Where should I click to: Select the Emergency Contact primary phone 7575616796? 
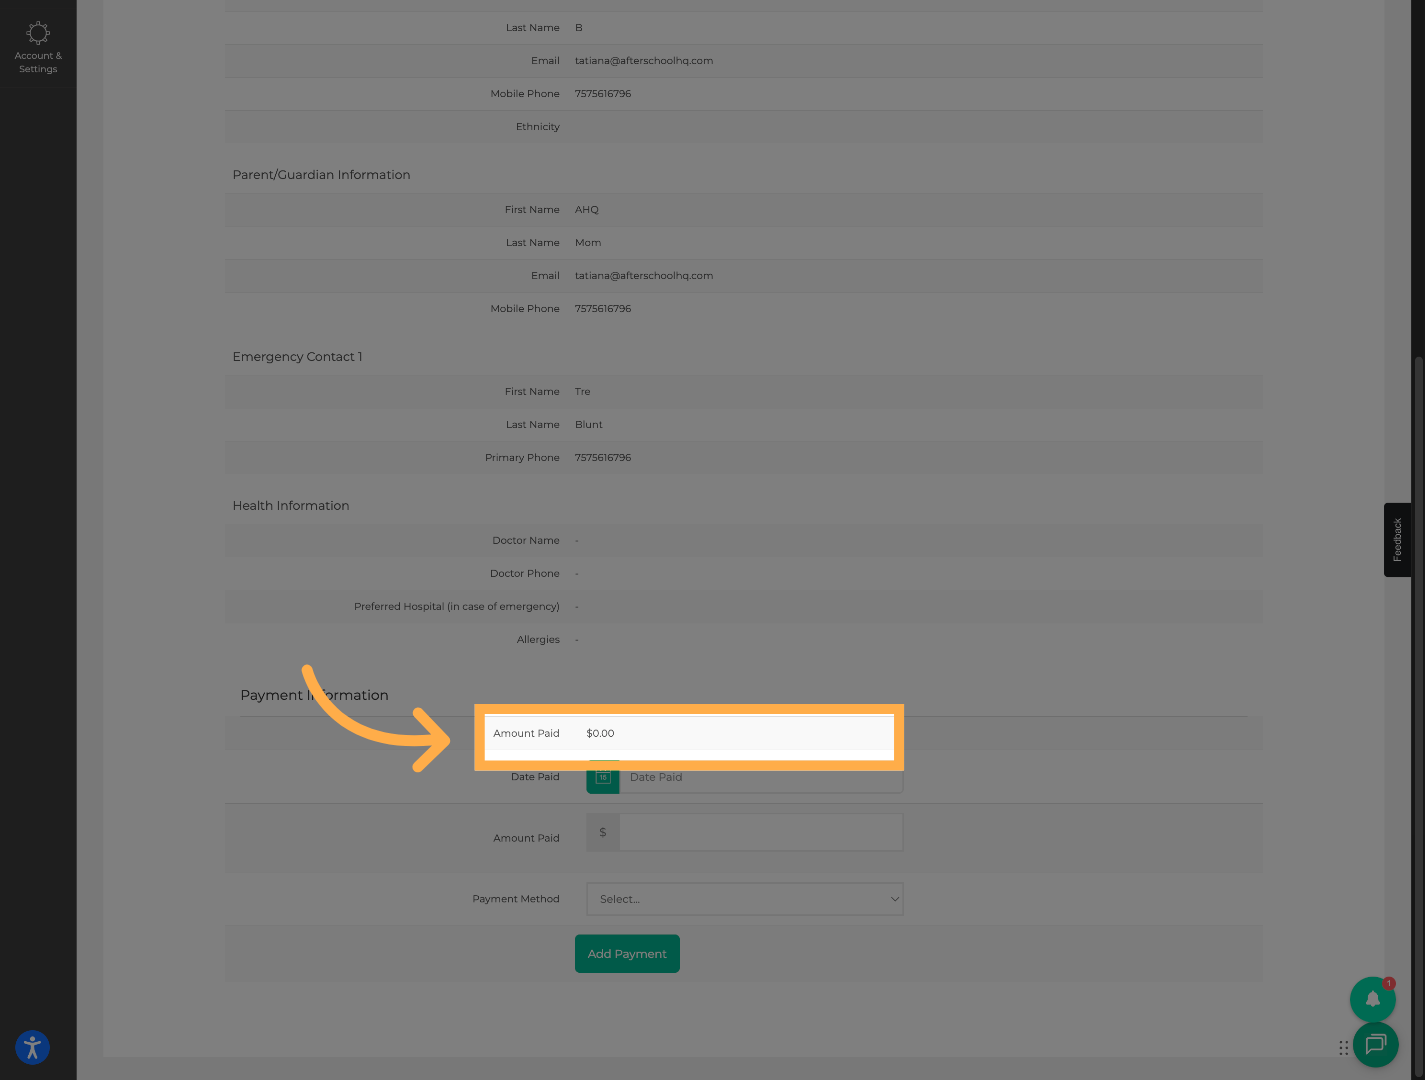(x=603, y=458)
